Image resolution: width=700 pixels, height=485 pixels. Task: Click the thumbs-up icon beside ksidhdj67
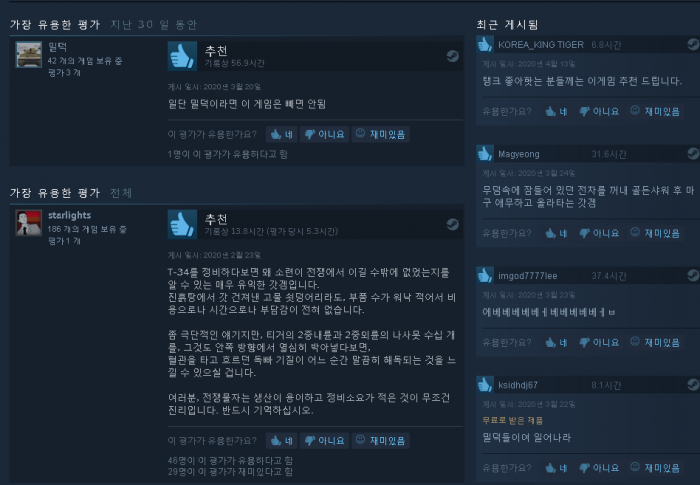click(485, 385)
